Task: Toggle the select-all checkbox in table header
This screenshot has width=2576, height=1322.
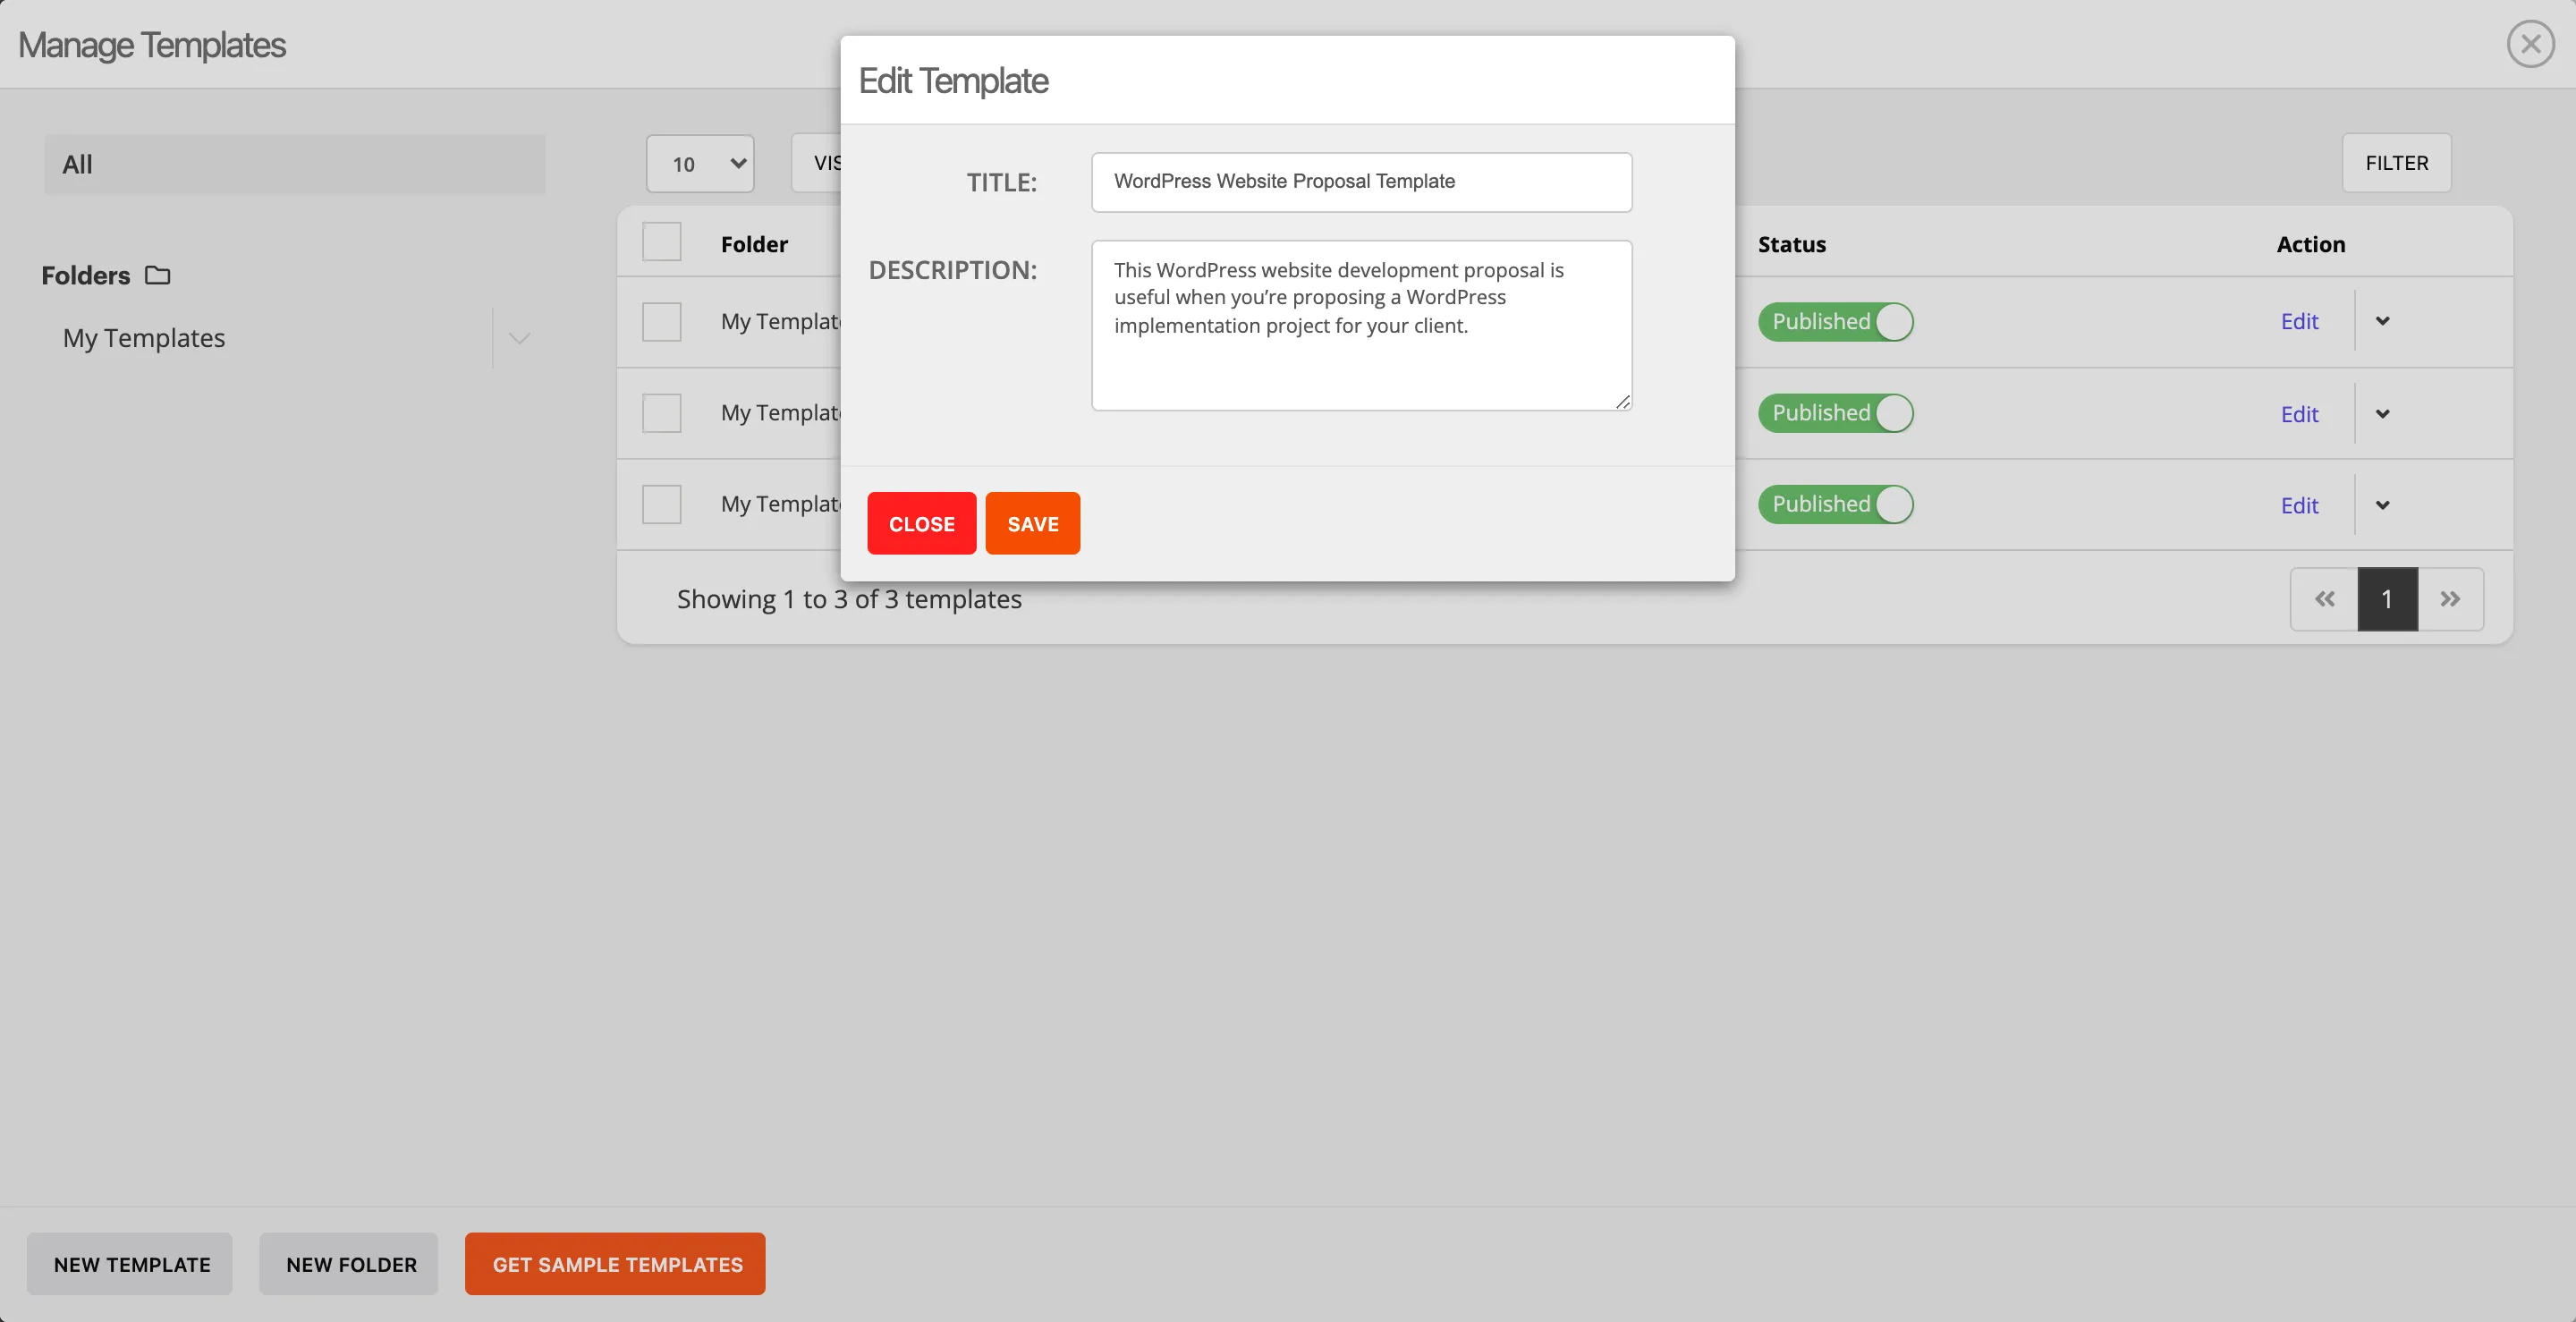Action: pyautogui.click(x=662, y=242)
